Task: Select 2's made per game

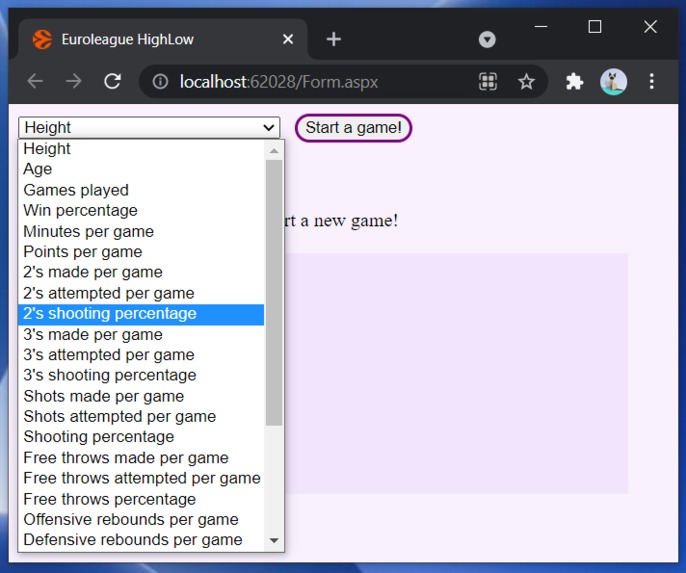Action: pyautogui.click(x=141, y=272)
